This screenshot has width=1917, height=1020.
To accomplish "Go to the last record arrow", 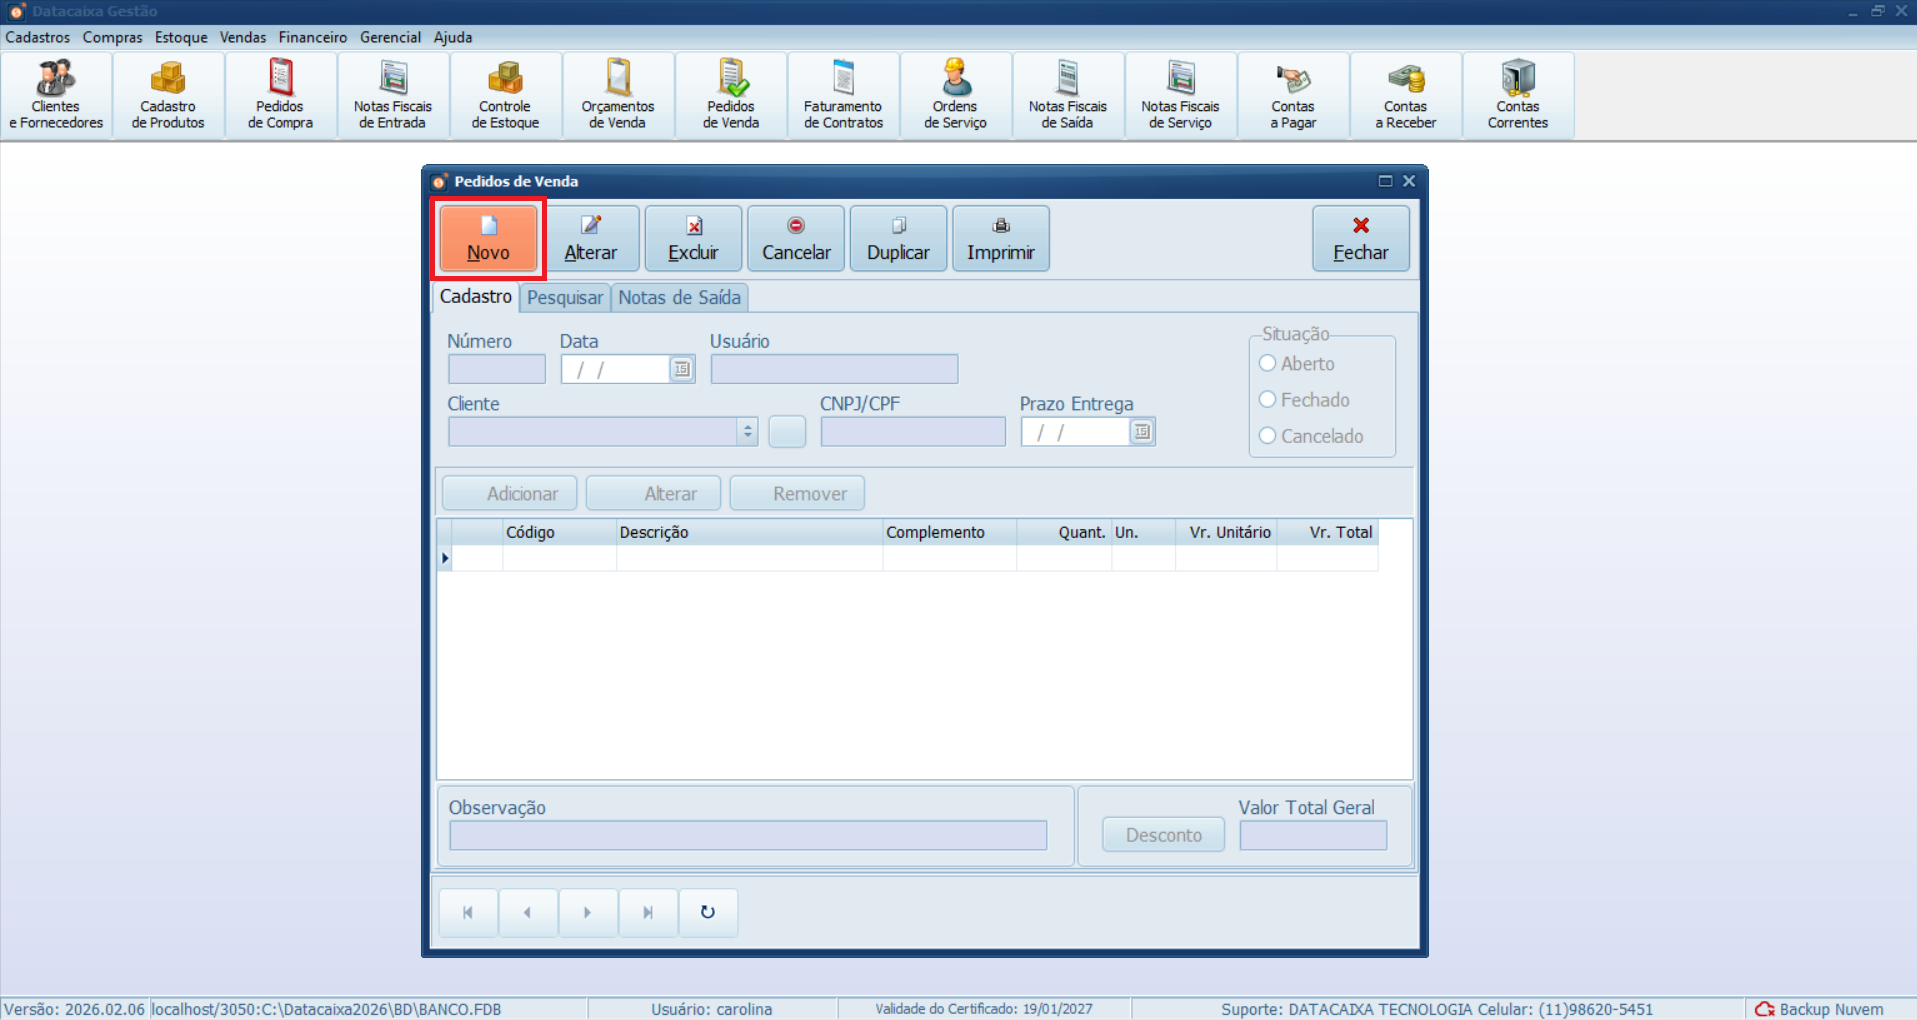I will coord(648,912).
